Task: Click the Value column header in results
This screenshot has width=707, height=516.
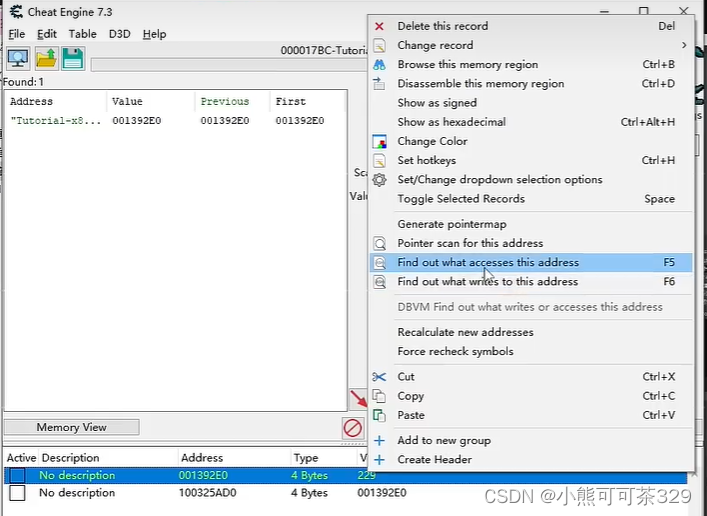Action: tap(151, 101)
